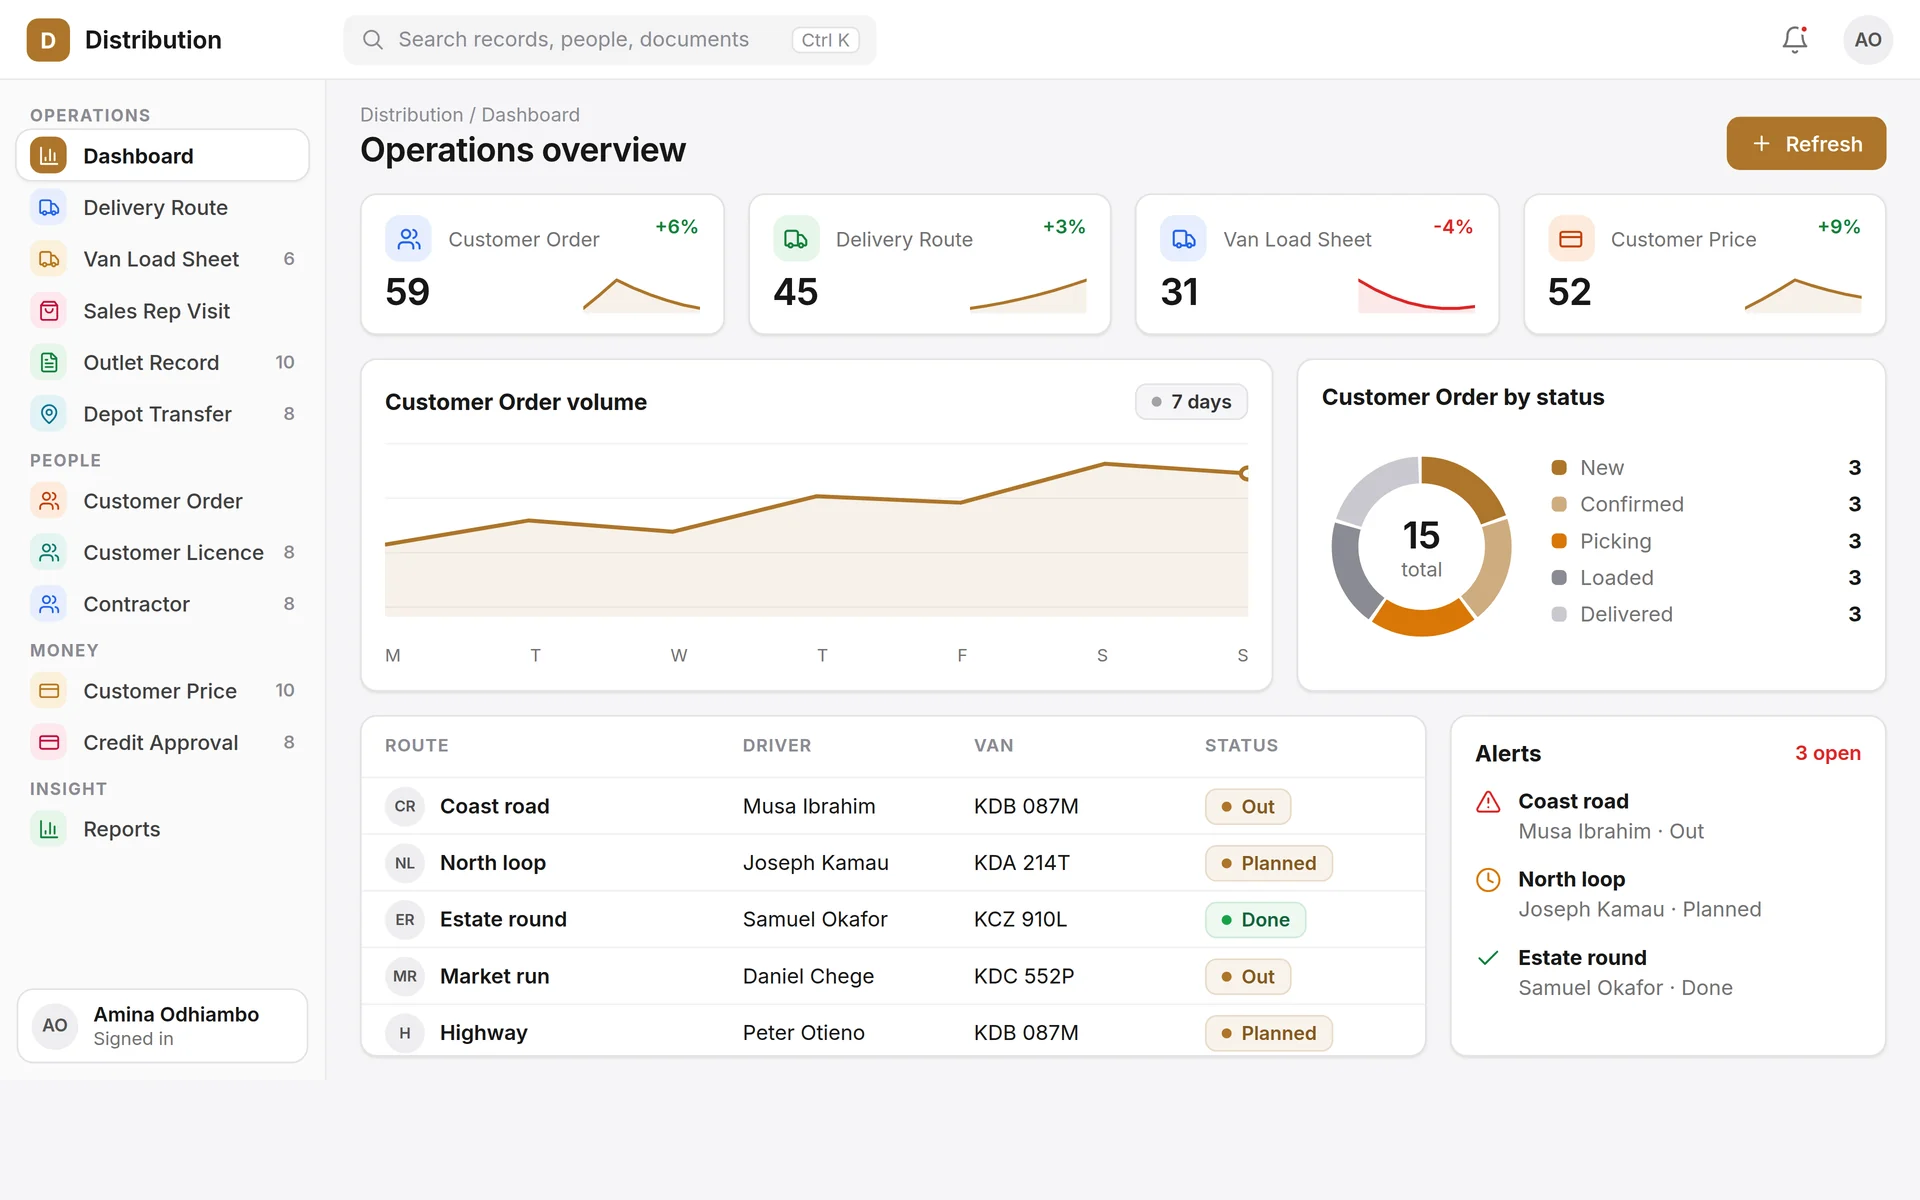Click the Contractor sidebar icon

pyautogui.click(x=49, y=604)
